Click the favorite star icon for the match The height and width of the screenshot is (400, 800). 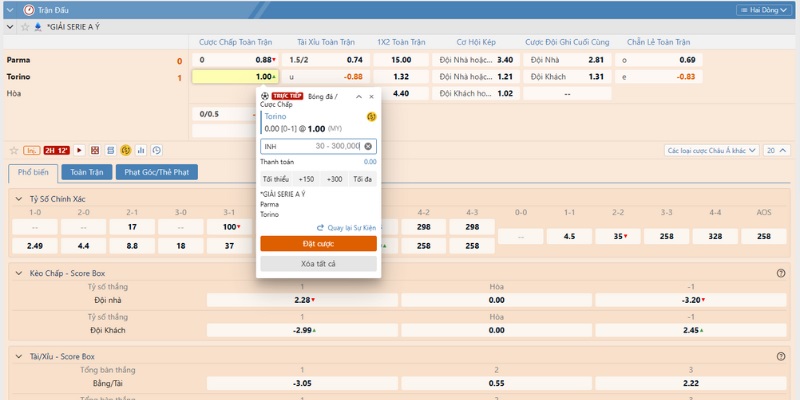tap(12, 150)
